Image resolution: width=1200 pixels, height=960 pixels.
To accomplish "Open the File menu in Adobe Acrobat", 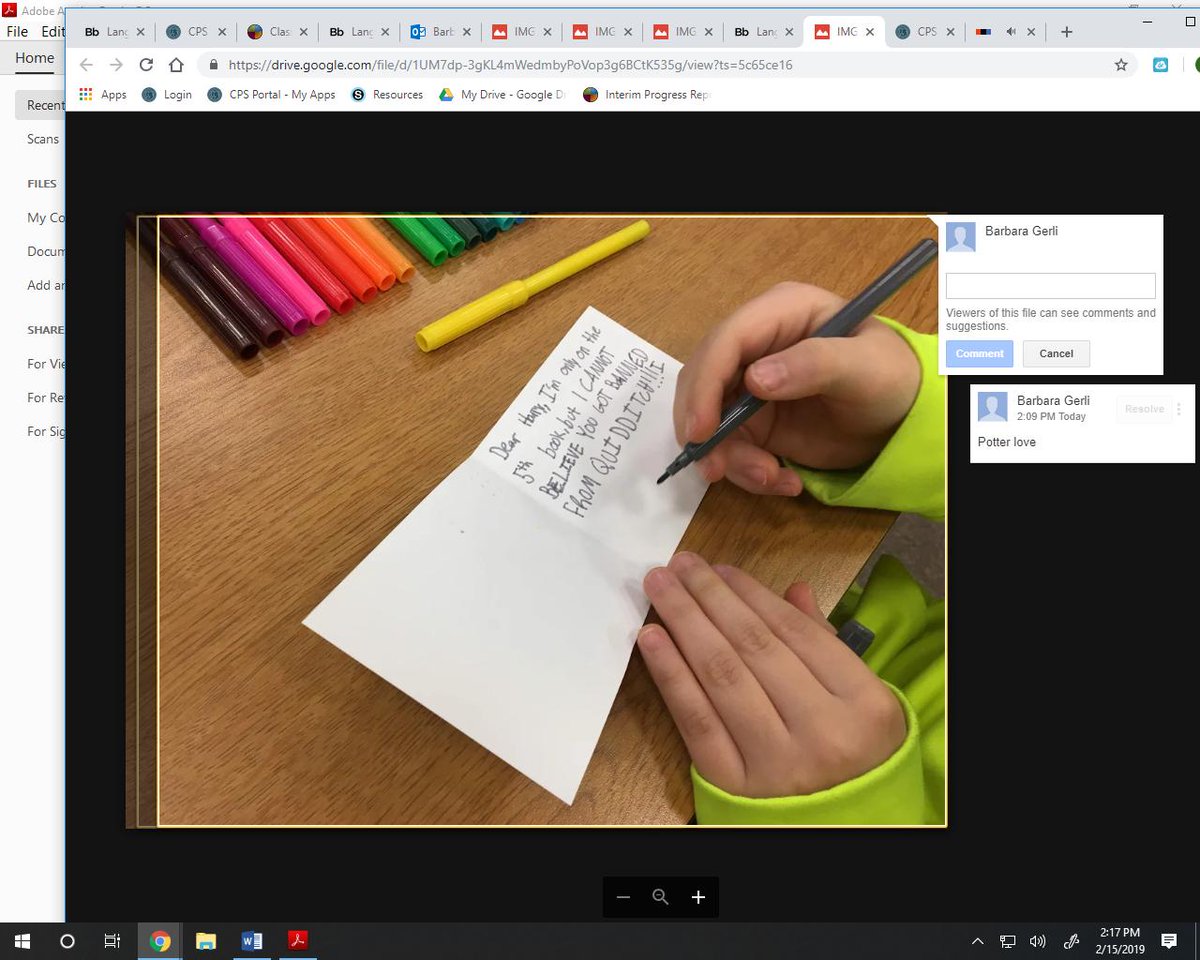I will (17, 32).
